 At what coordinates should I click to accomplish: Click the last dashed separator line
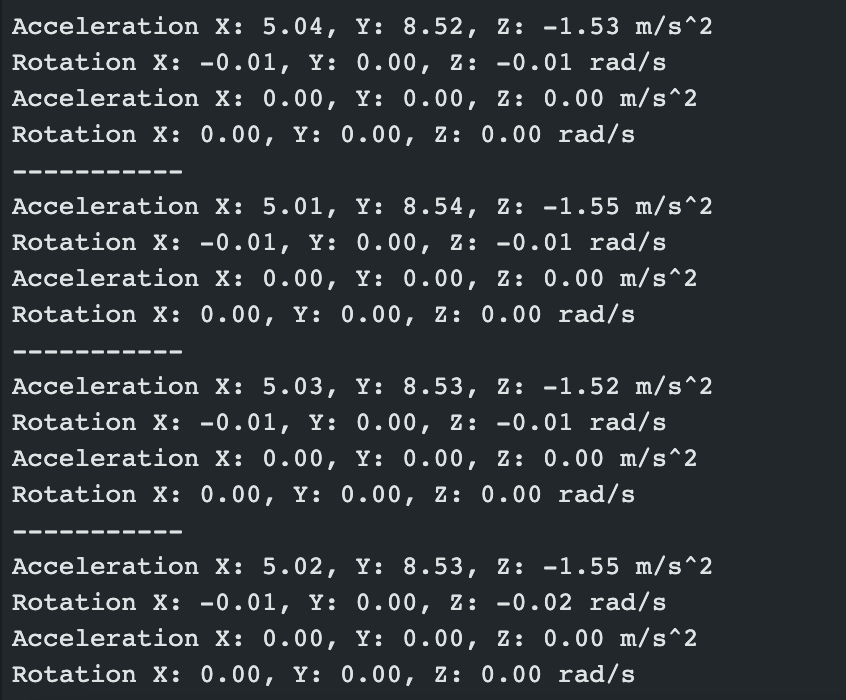pyautogui.click(x=98, y=532)
